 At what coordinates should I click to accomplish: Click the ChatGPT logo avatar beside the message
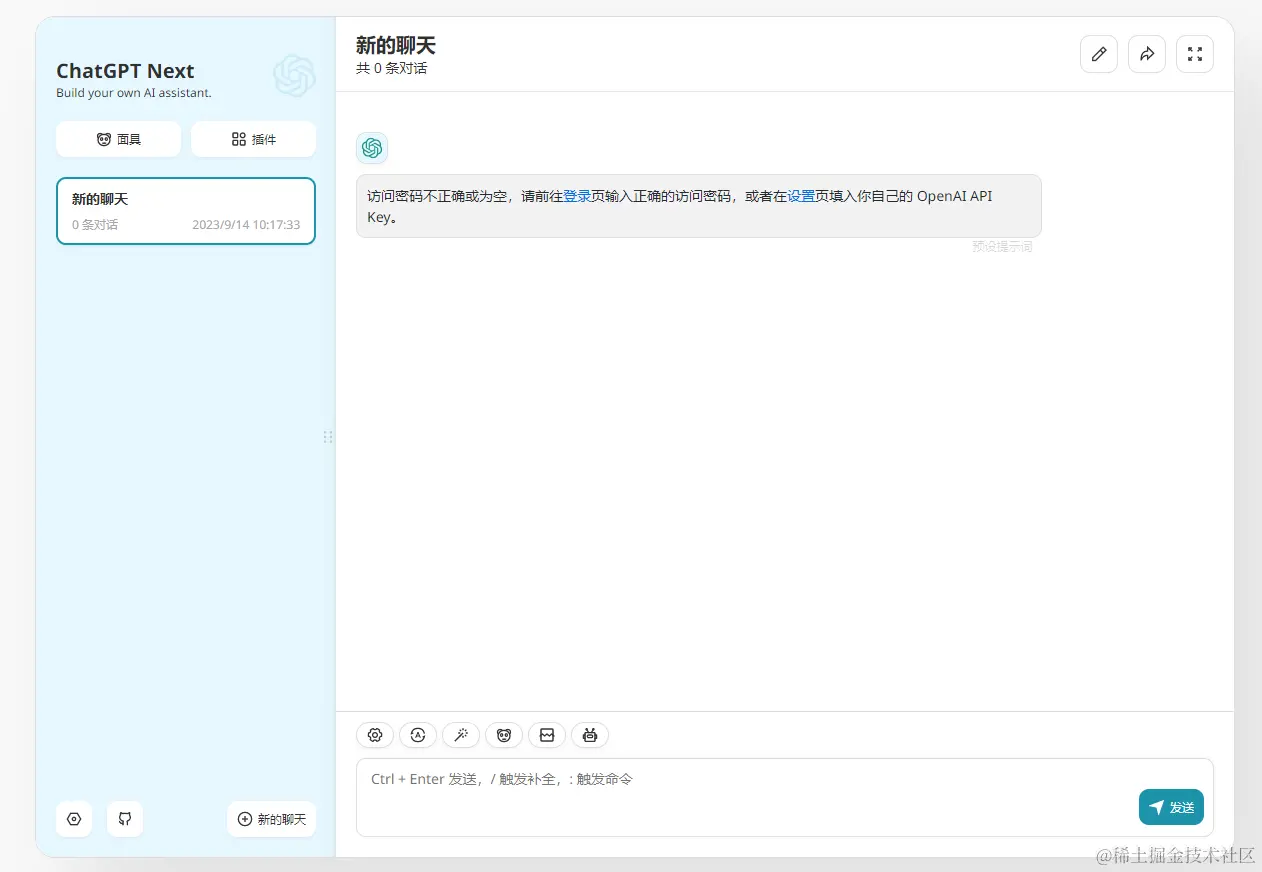(371, 147)
